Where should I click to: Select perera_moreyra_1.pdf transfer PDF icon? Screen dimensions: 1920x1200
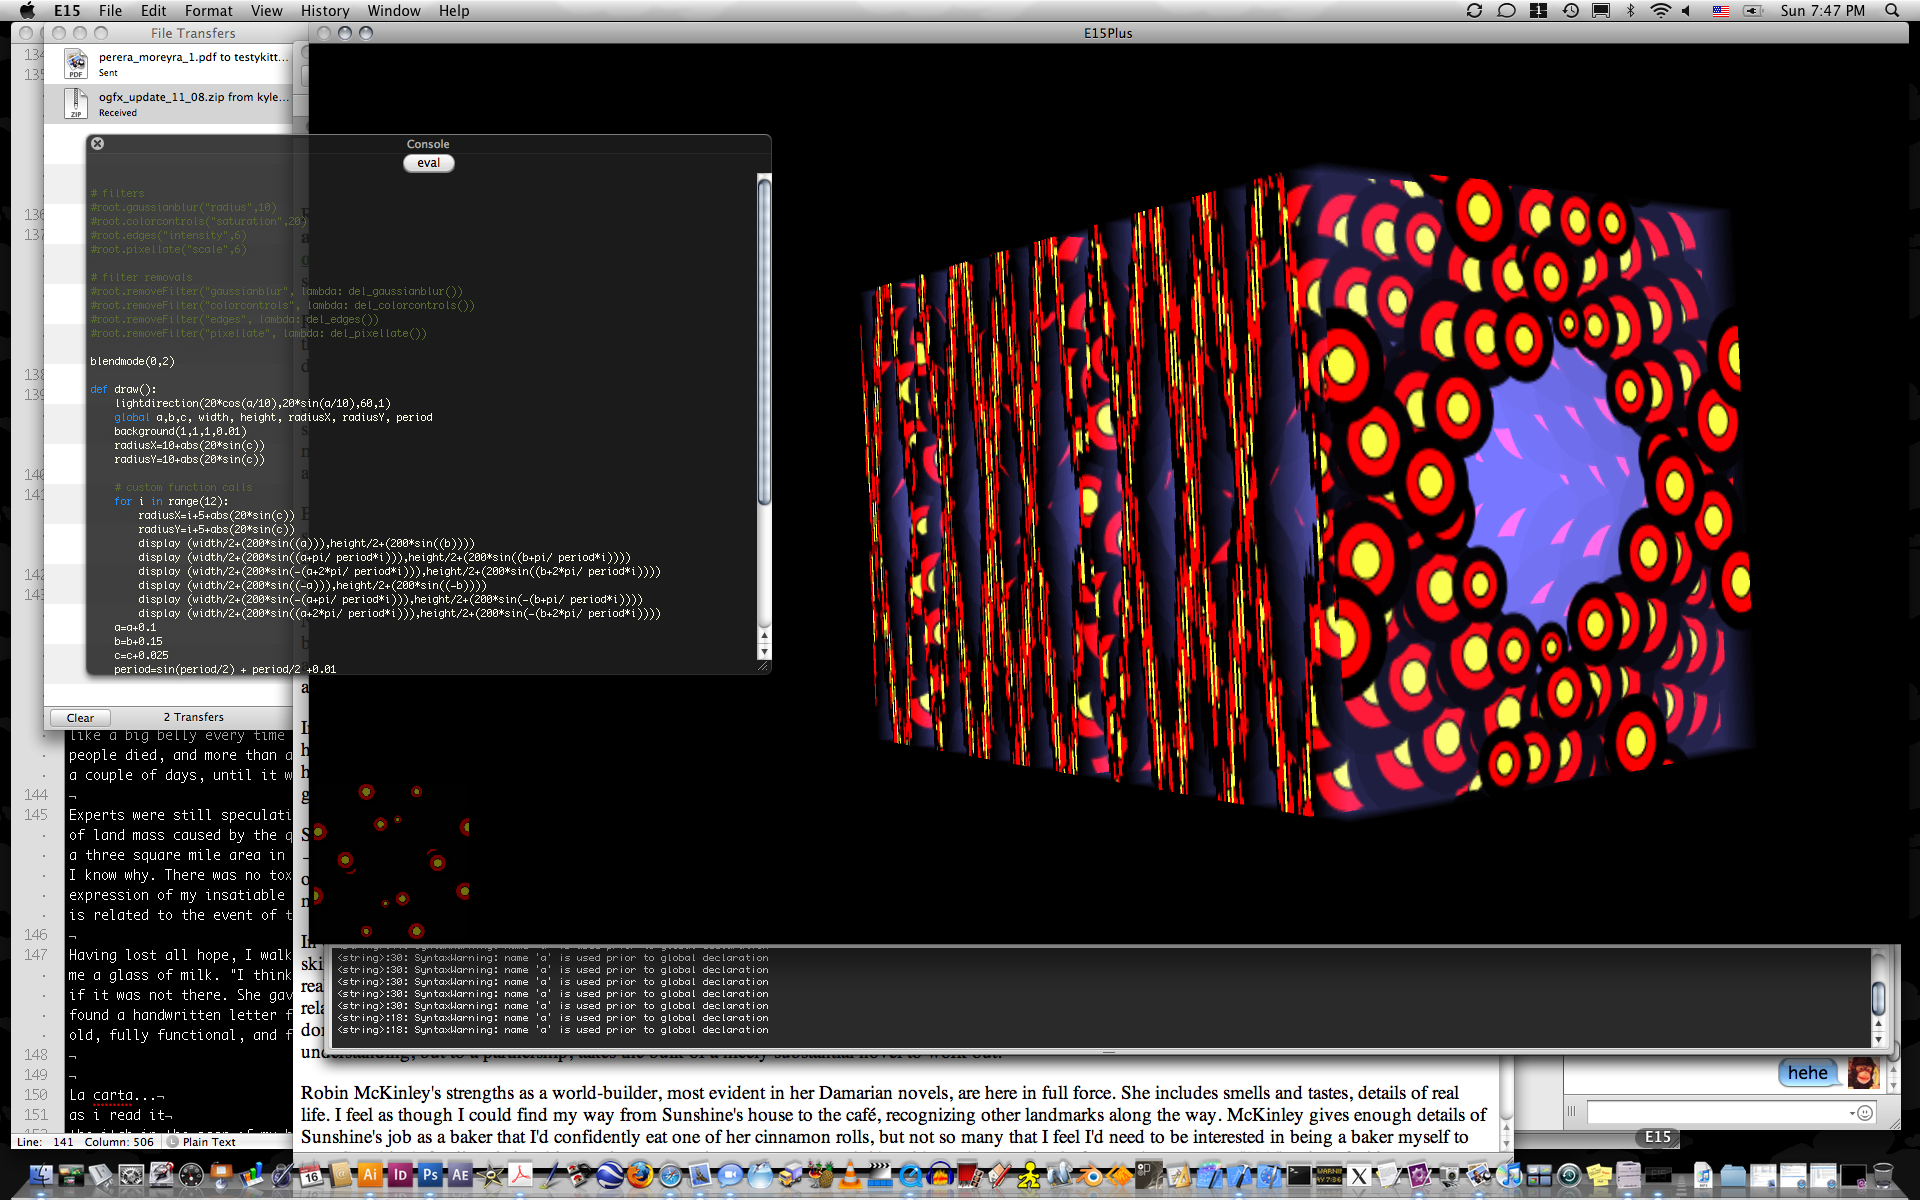tap(76, 64)
